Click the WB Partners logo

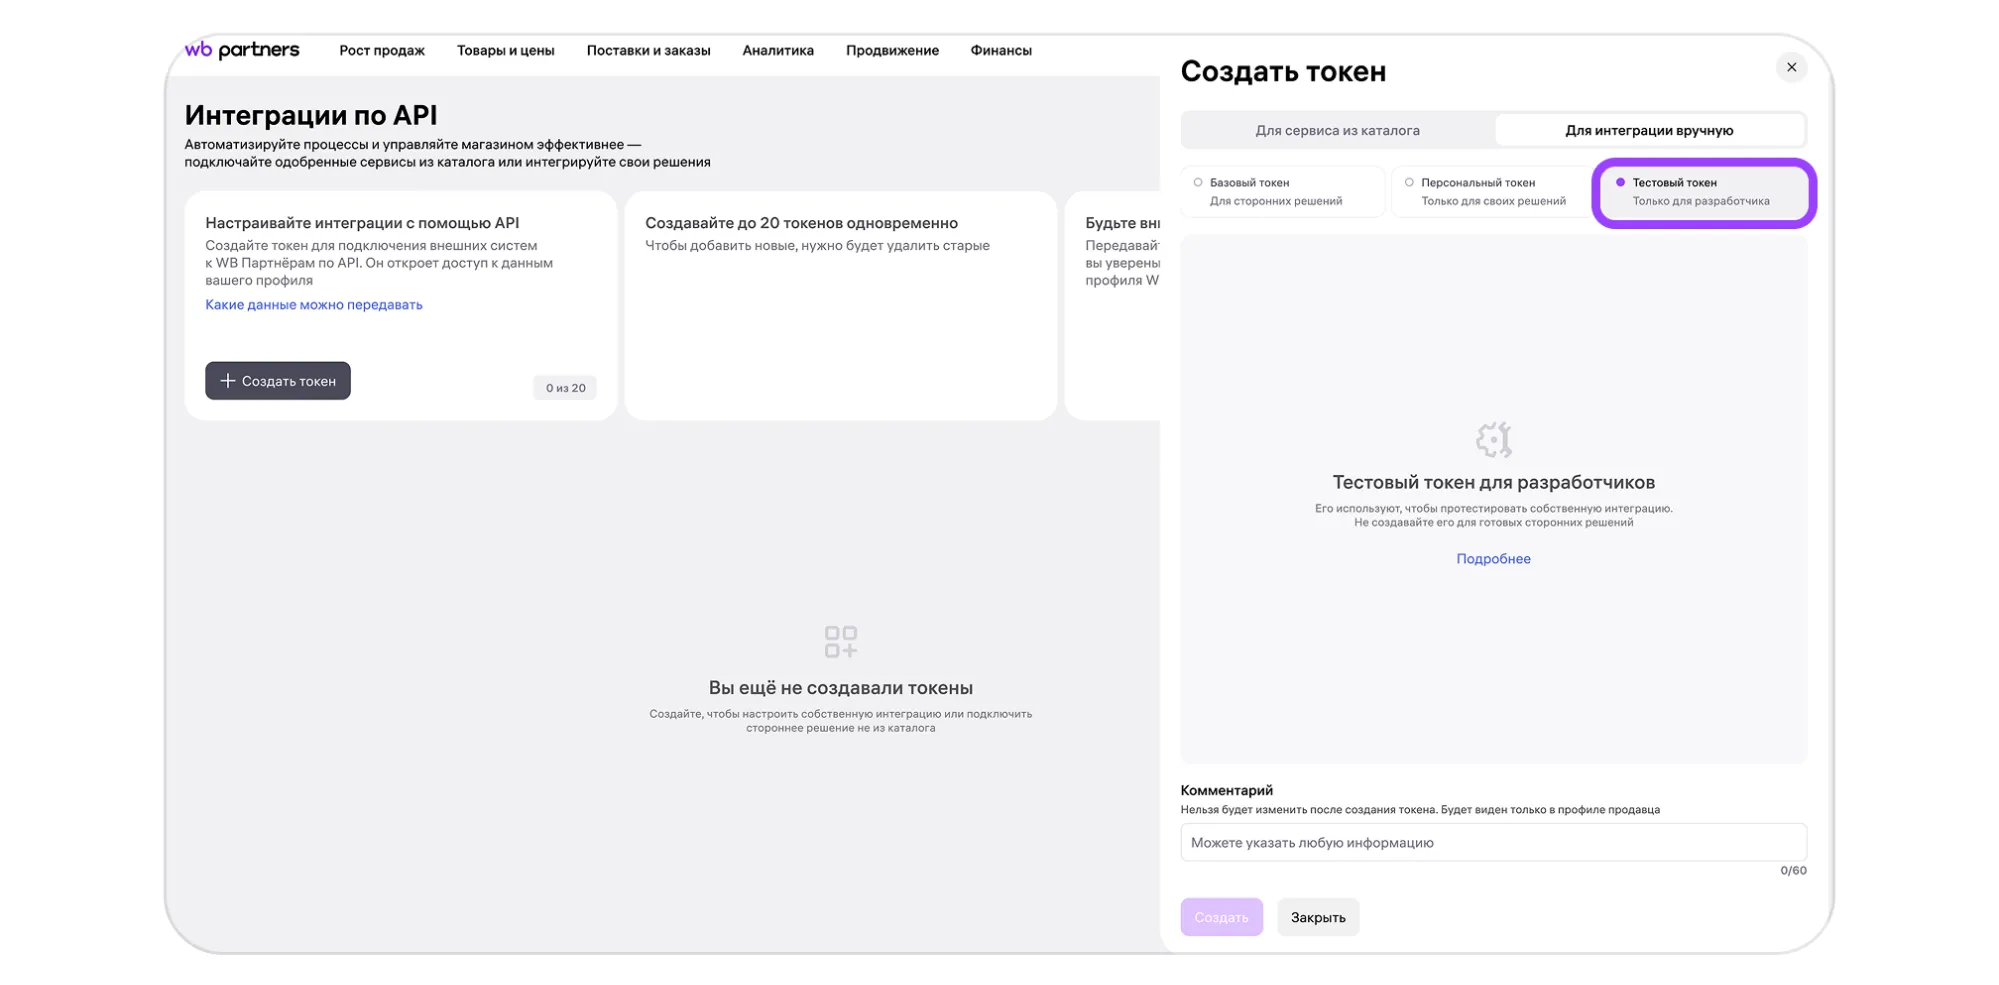point(242,50)
